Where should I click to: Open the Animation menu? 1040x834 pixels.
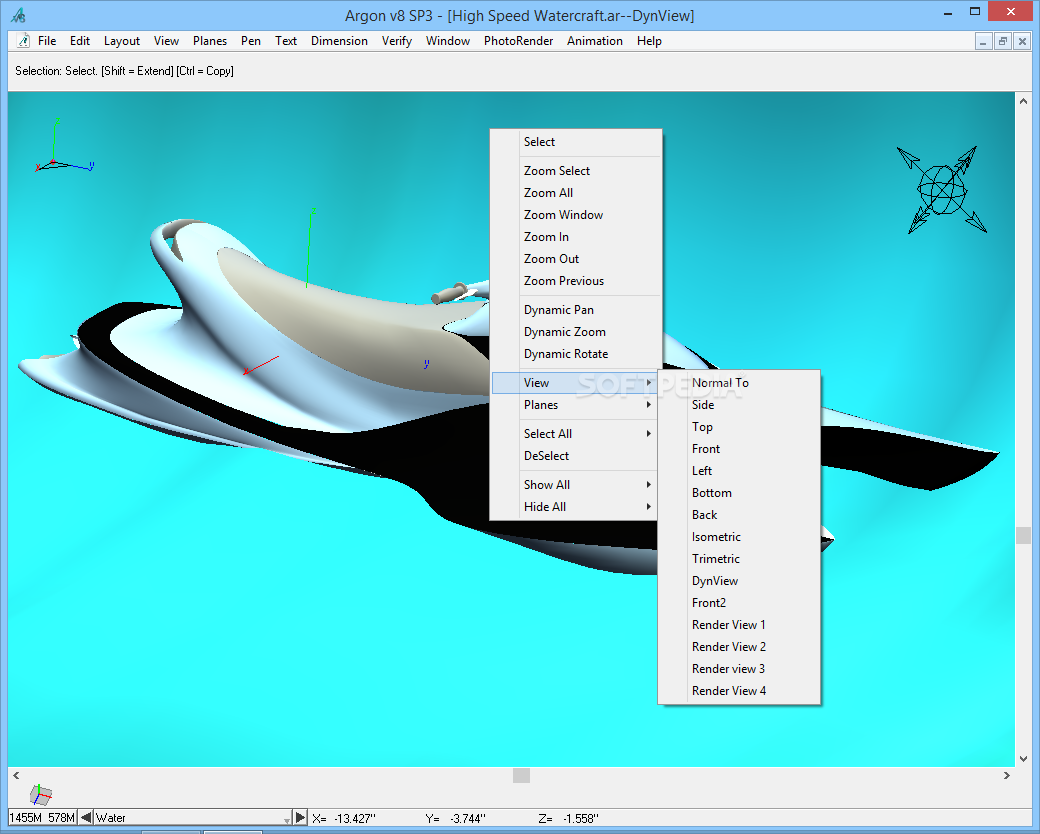coord(594,40)
